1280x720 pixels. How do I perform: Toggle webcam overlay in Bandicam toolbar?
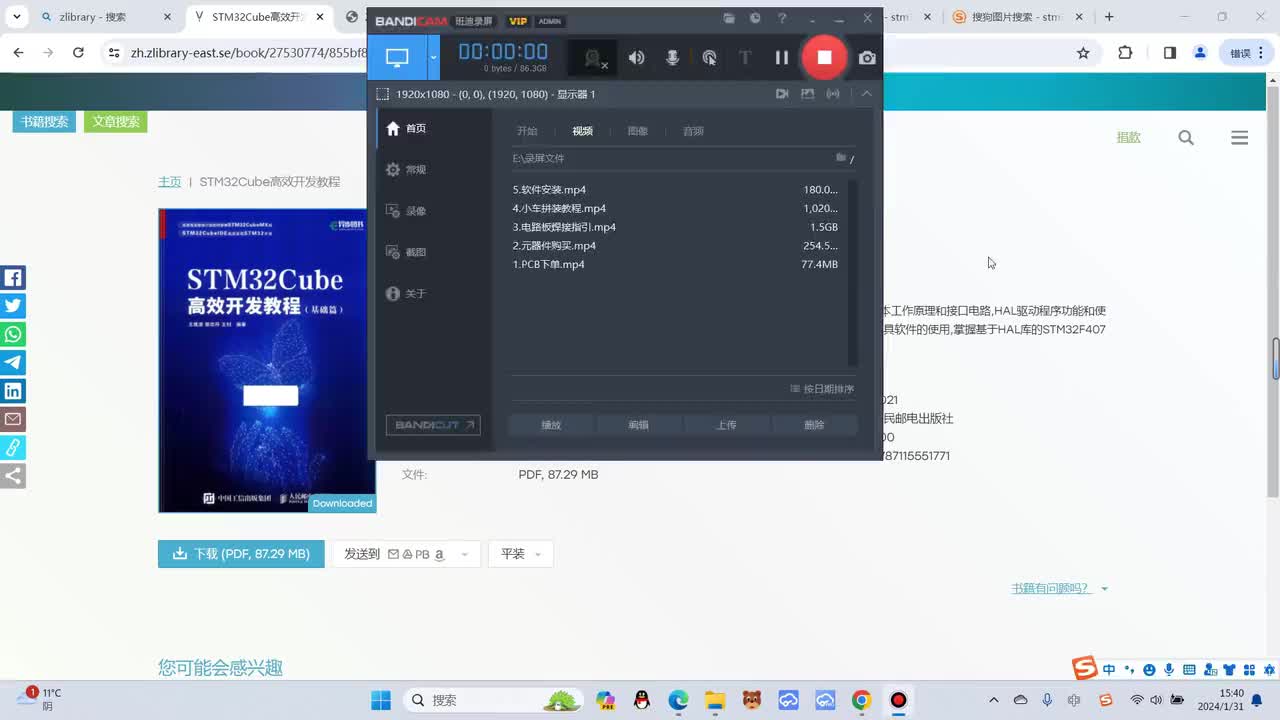click(x=593, y=58)
